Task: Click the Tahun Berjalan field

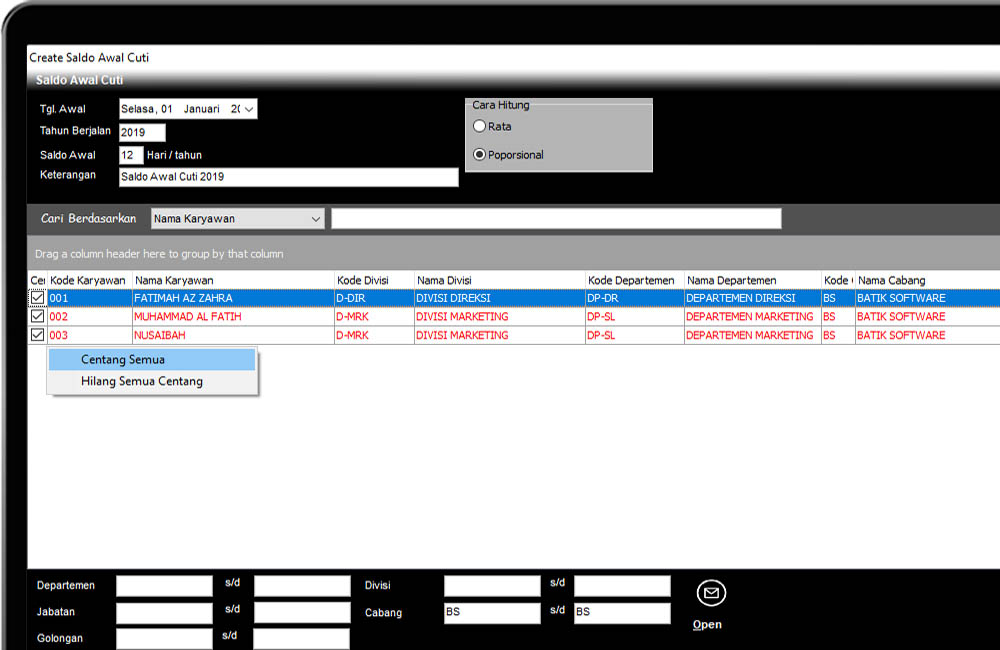Action: point(142,132)
